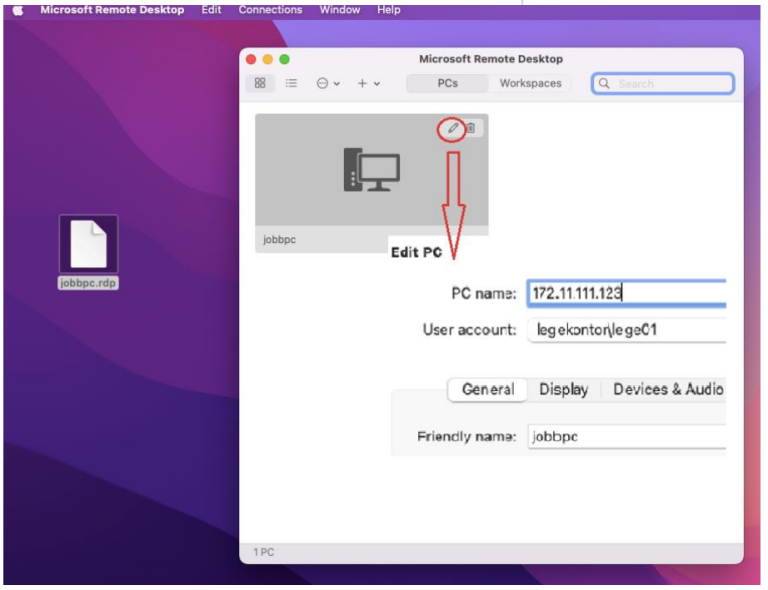Select the jobbpc computer thumbnail
Screen dimensions: 768x590
coord(372,170)
